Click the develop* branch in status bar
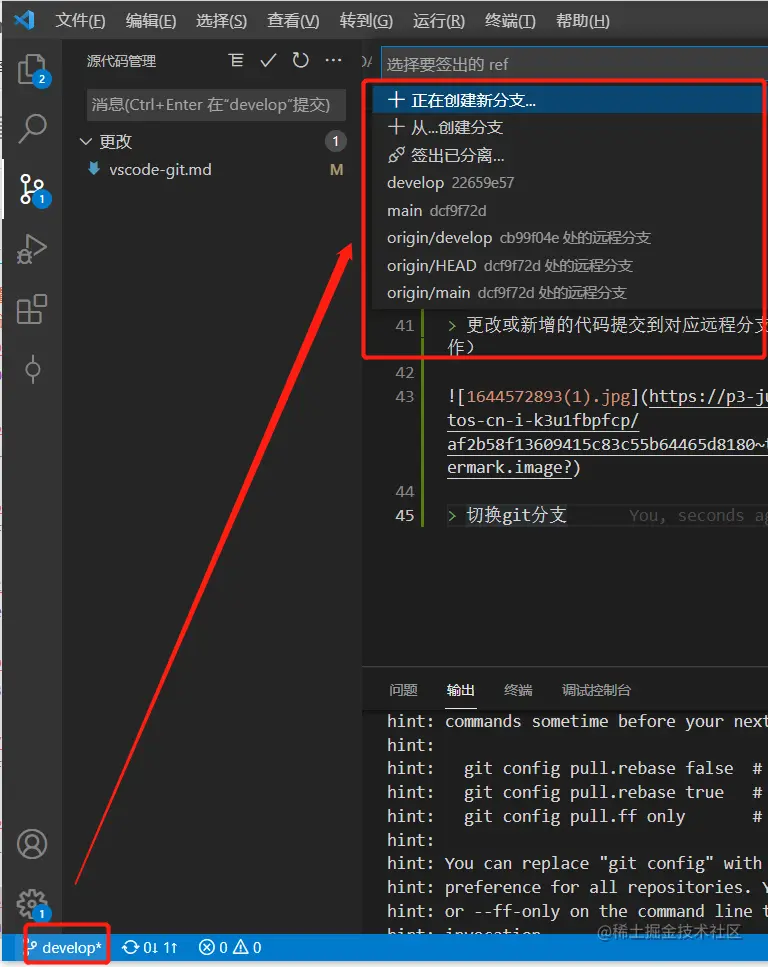 tap(65, 947)
